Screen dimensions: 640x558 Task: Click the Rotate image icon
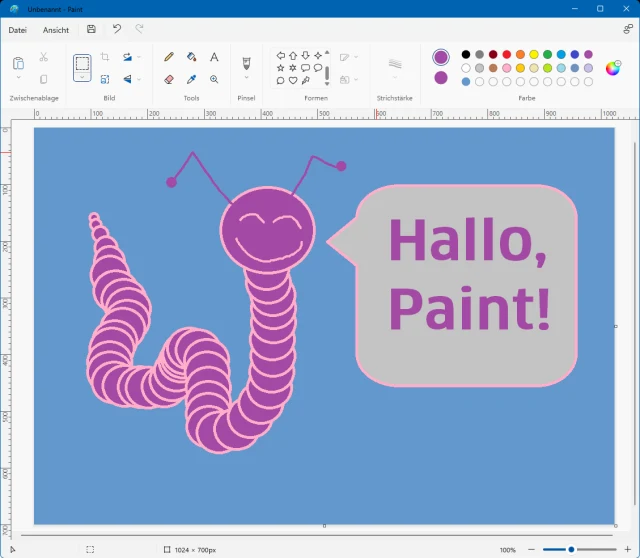(x=128, y=57)
